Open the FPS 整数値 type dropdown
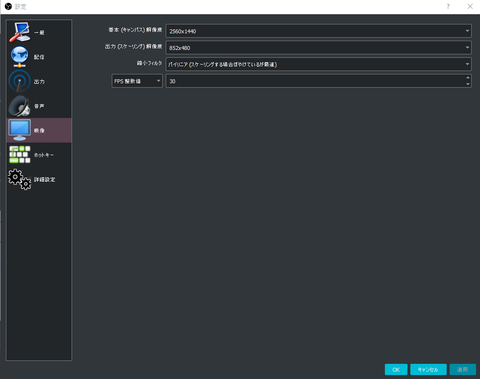Viewport: 480px width, 379px height. click(x=137, y=81)
